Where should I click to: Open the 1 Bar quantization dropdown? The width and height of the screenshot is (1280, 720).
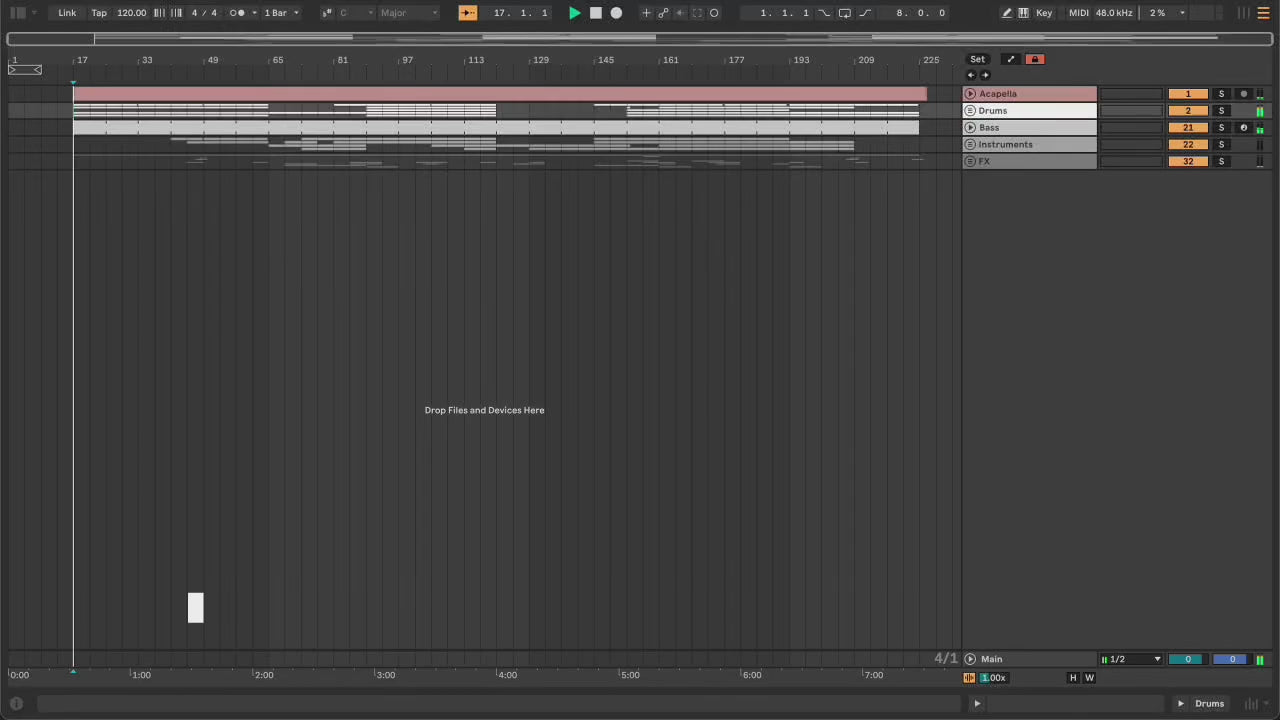281,13
